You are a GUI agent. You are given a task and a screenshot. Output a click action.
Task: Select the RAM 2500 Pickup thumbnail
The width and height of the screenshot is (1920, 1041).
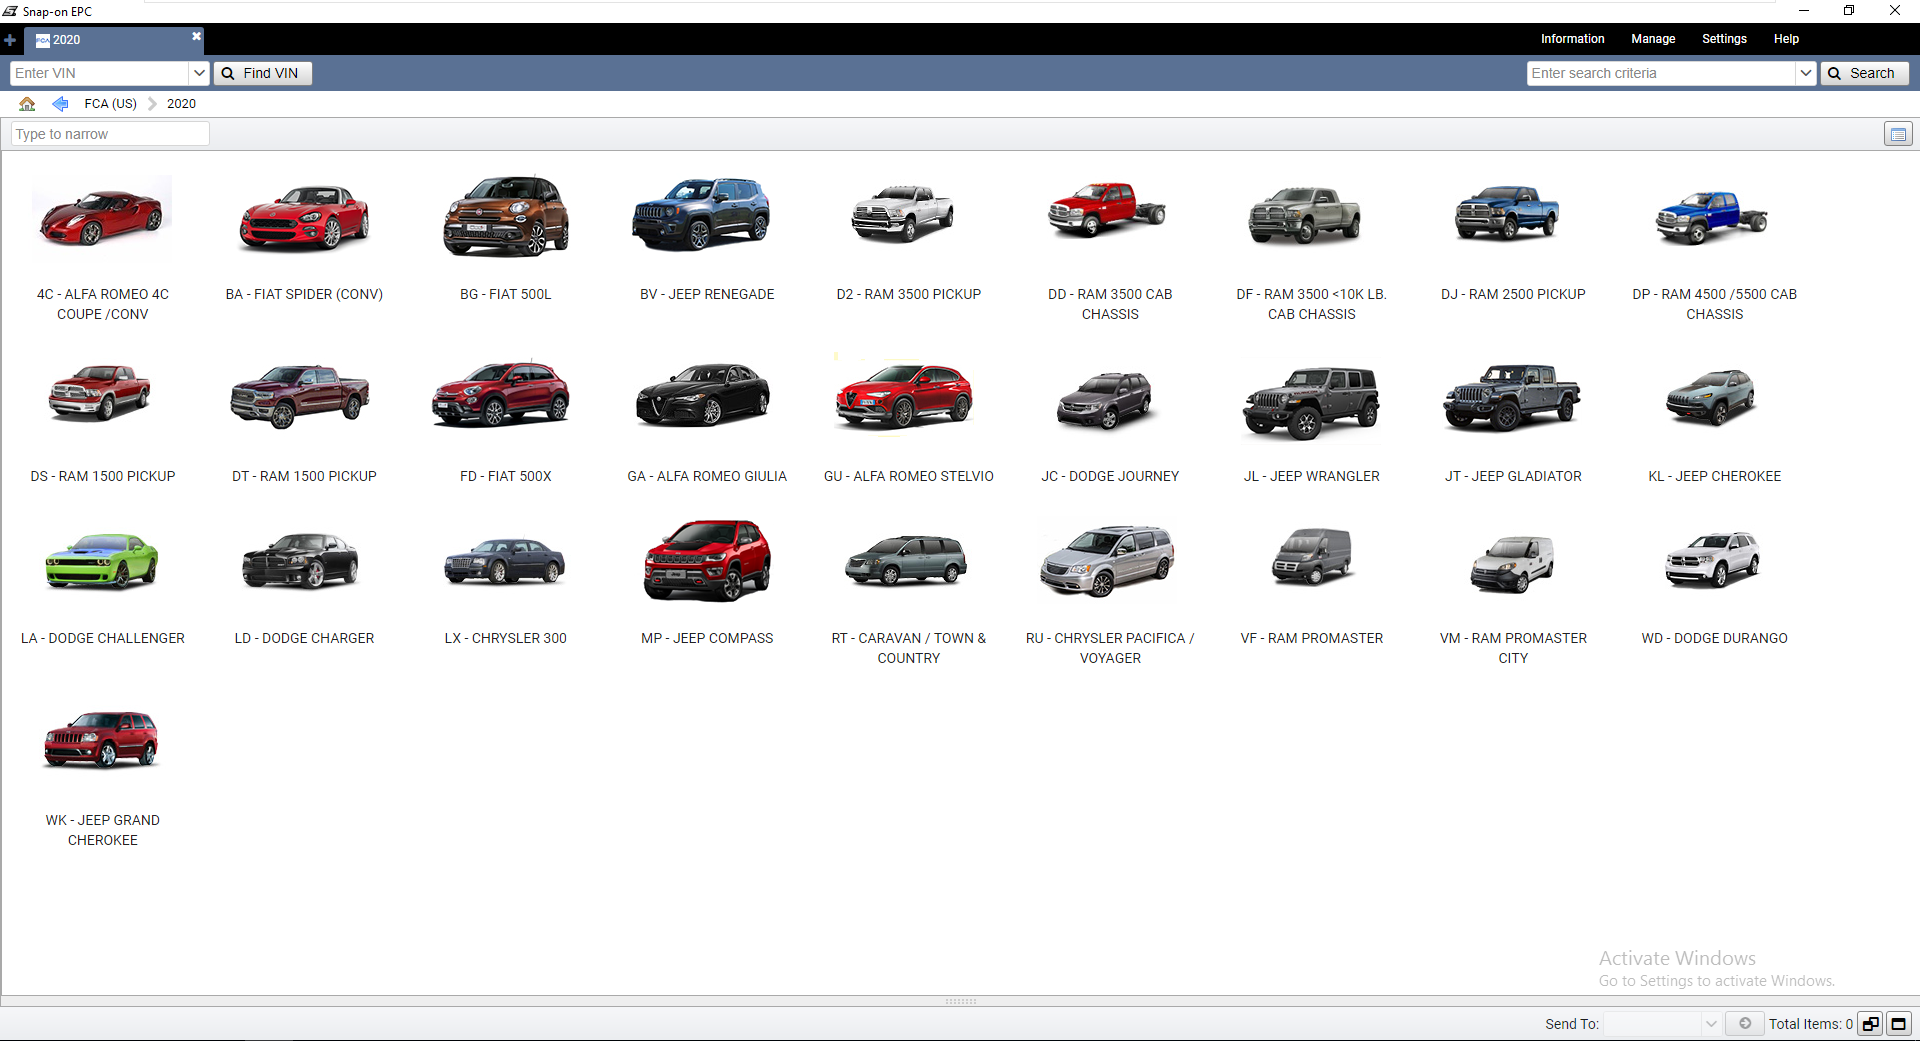pyautogui.click(x=1507, y=213)
